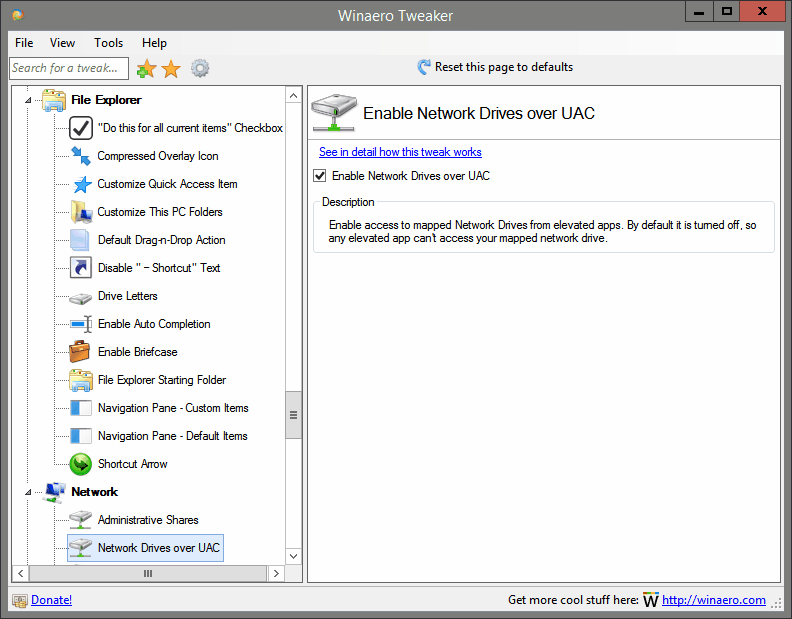Click the pane icon for Navigation Pane - Custom Items
The width and height of the screenshot is (792, 619).
click(81, 408)
